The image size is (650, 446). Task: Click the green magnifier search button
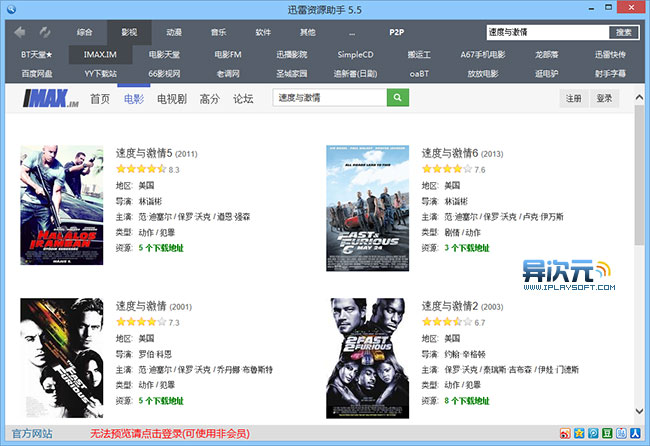[x=398, y=97]
